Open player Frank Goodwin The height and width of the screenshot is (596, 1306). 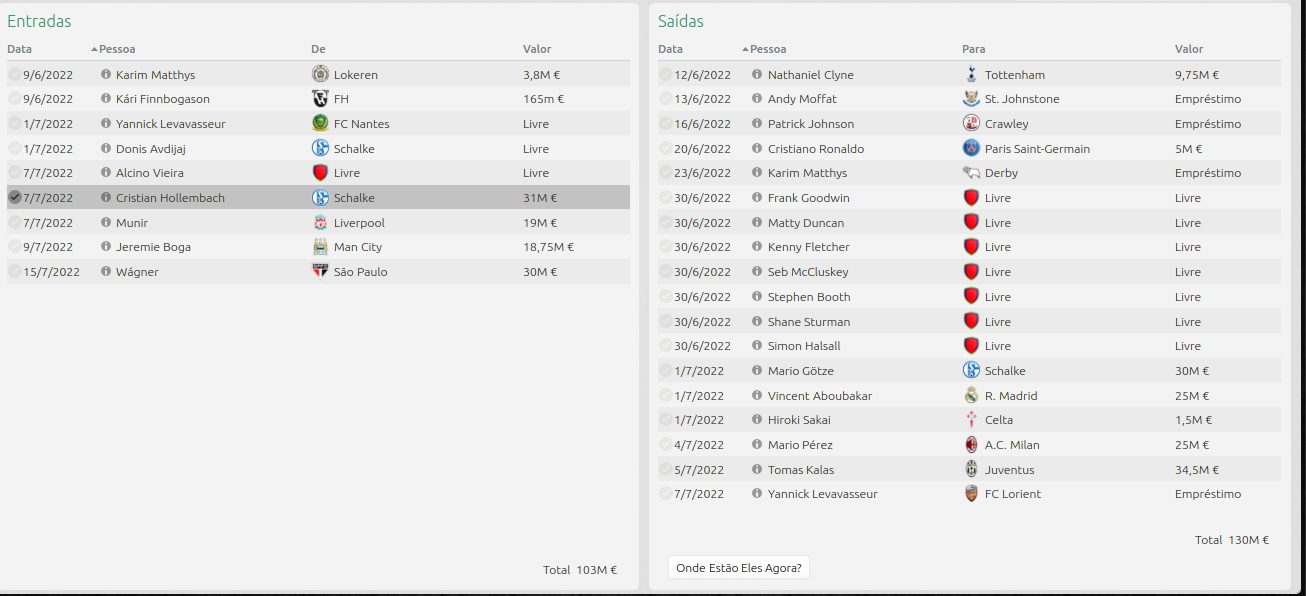pos(809,198)
